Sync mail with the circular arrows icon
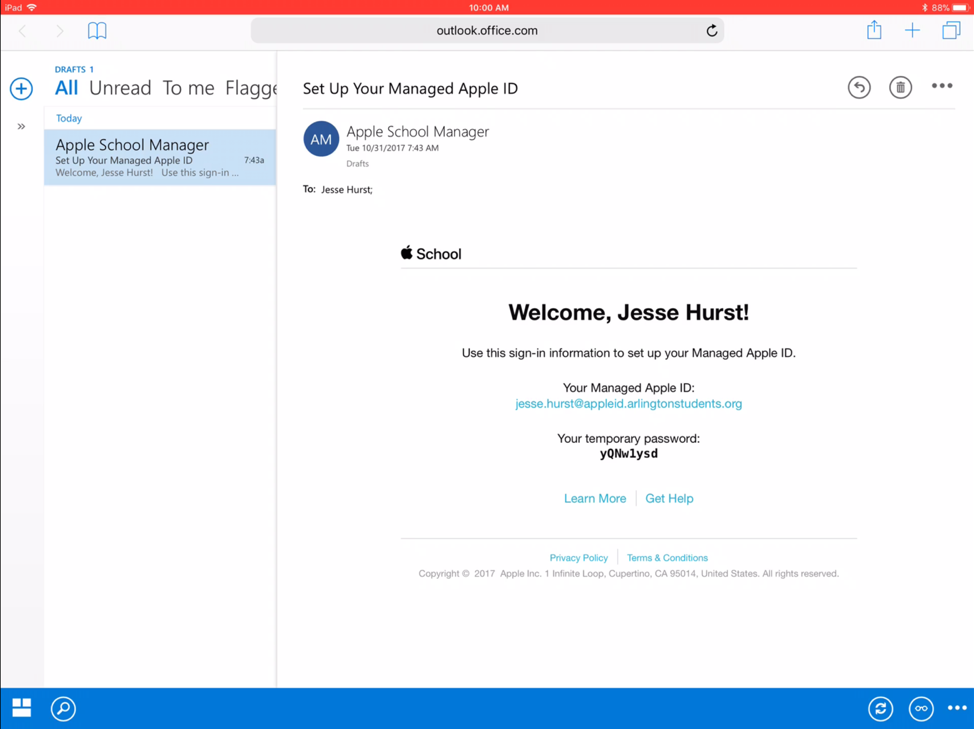 click(x=881, y=709)
